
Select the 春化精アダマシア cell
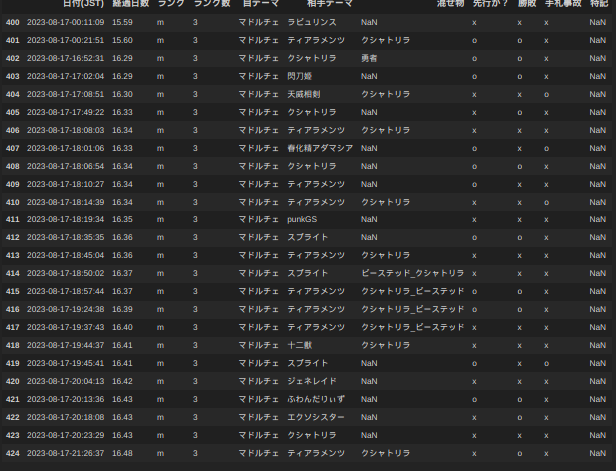320,147
